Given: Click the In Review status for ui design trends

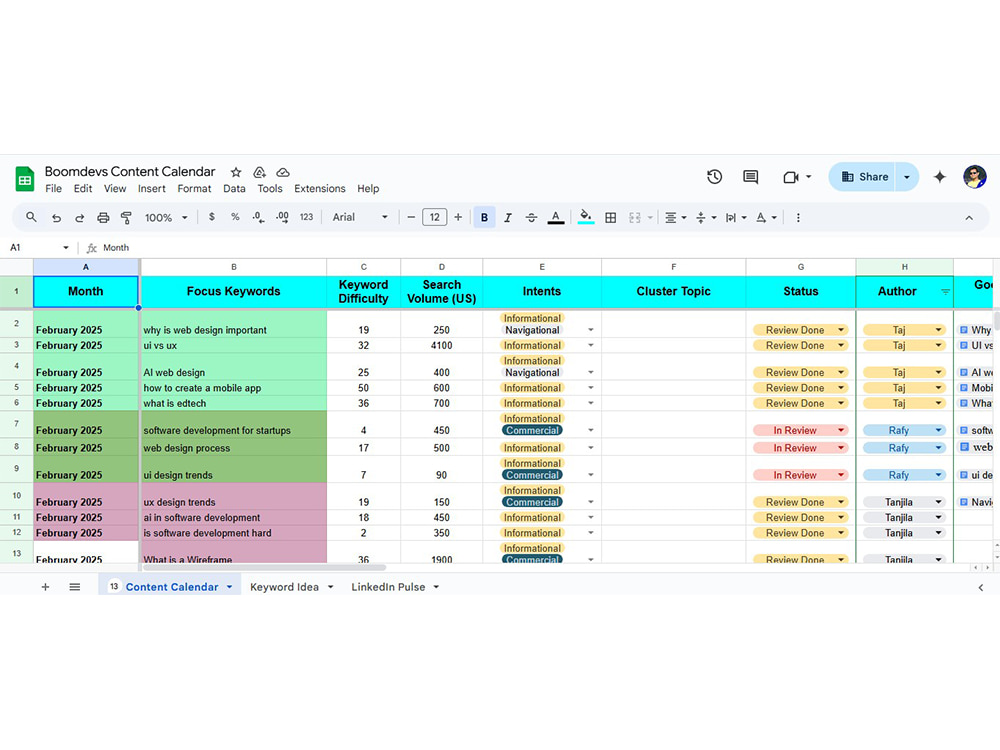Looking at the screenshot, I should click(801, 476).
